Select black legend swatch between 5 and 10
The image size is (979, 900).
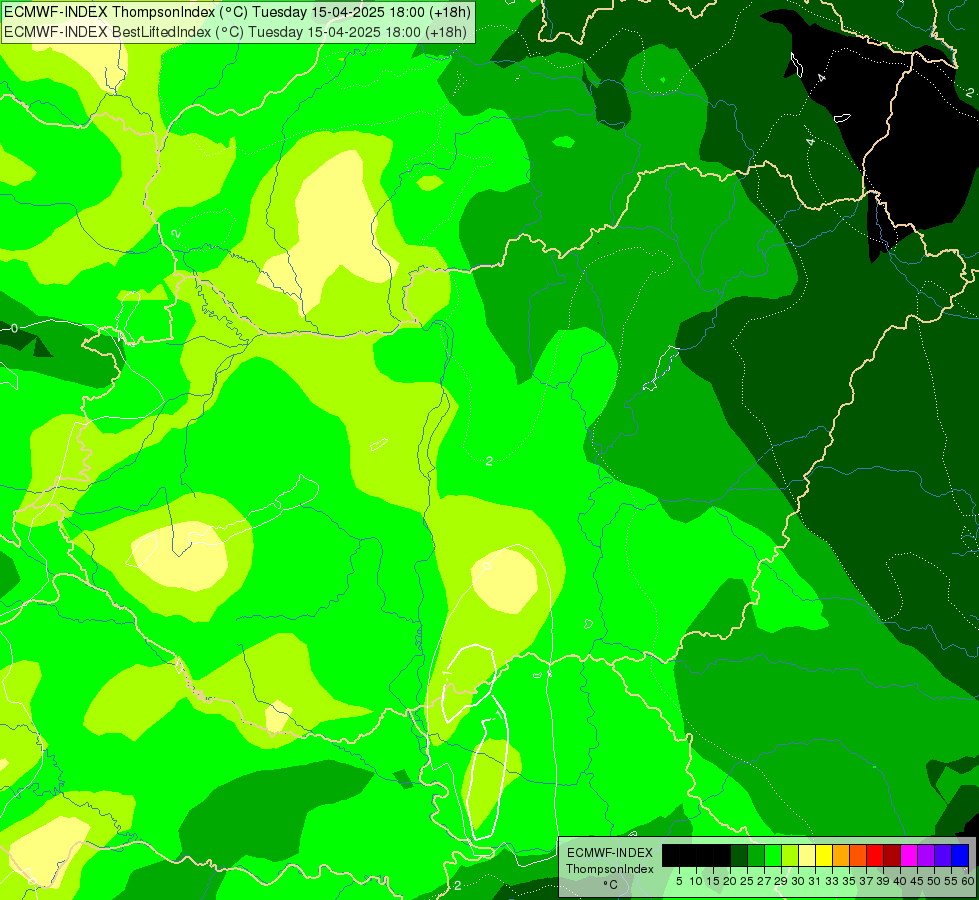688,855
